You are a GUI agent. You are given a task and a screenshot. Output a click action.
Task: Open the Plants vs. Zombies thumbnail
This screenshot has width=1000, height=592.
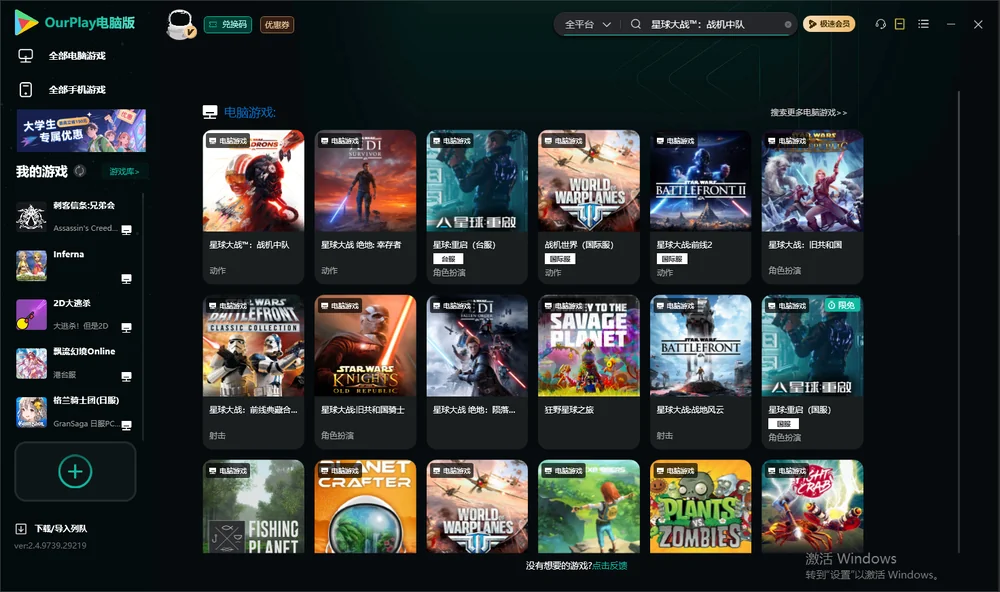[701, 506]
